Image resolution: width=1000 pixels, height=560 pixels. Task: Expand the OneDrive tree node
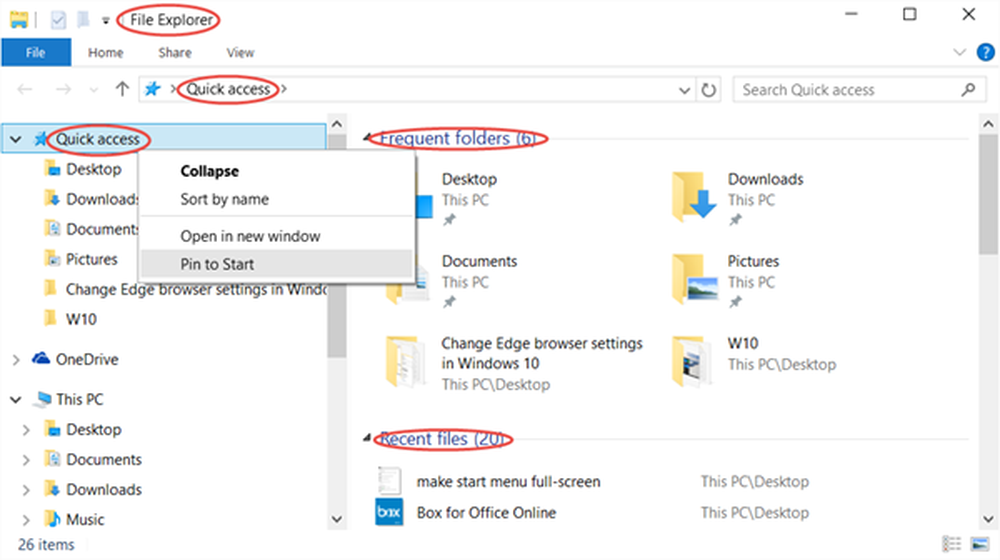tap(16, 360)
